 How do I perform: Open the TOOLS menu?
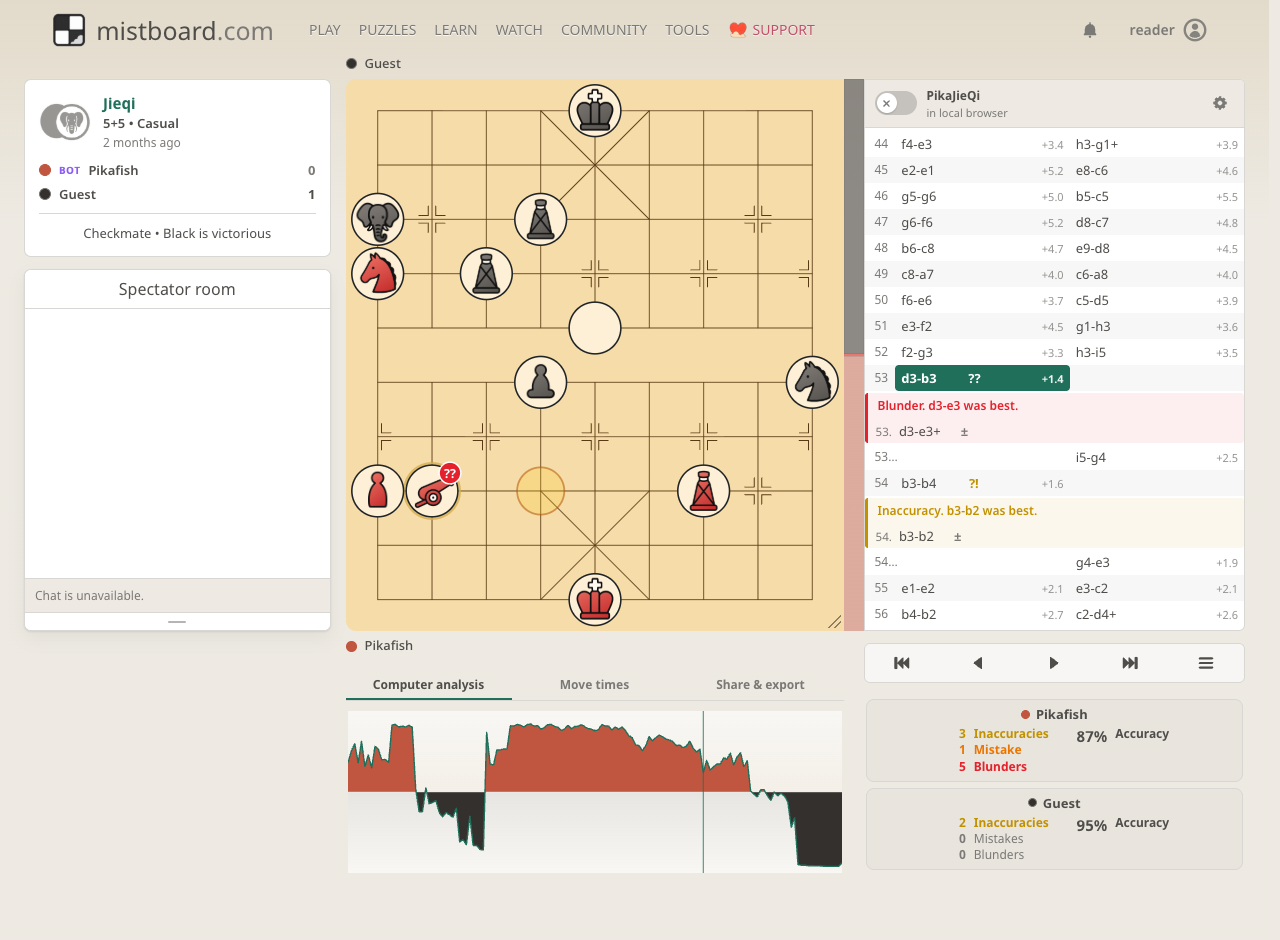click(x=688, y=30)
